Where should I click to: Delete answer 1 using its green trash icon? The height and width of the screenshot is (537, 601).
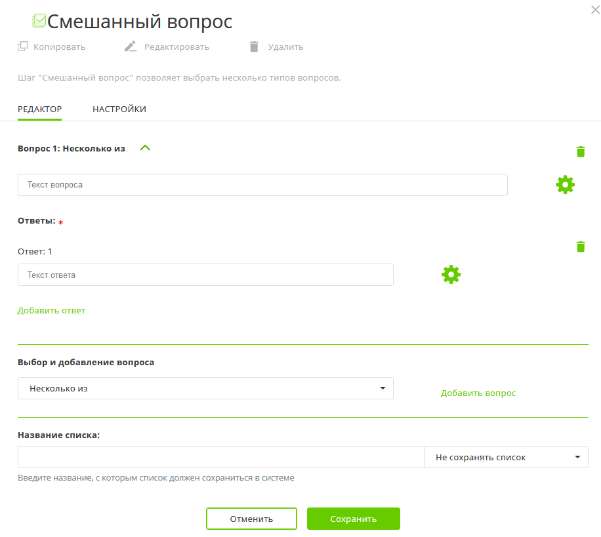(x=580, y=247)
